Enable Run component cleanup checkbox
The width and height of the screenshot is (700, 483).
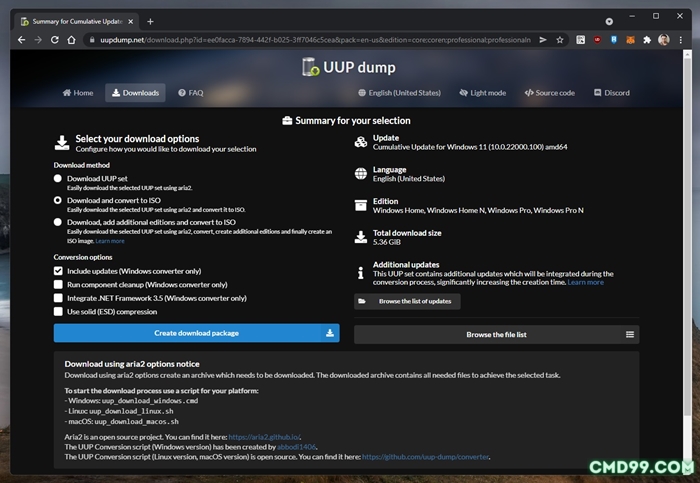(x=58, y=284)
